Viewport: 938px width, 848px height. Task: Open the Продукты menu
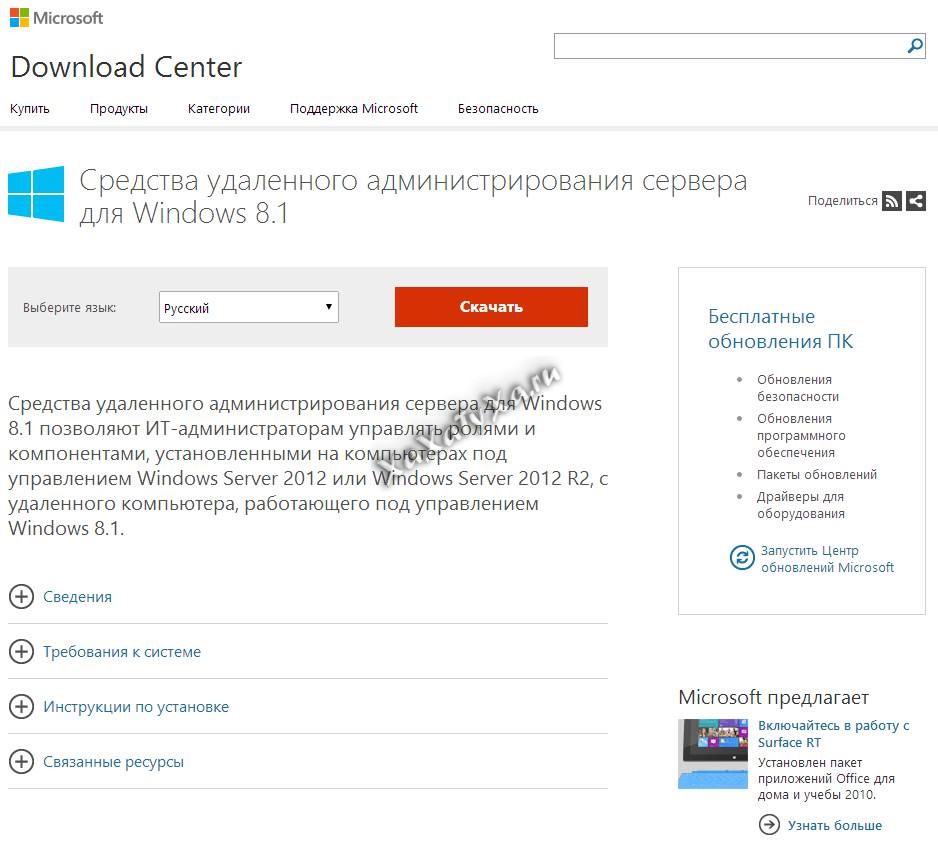pos(118,109)
